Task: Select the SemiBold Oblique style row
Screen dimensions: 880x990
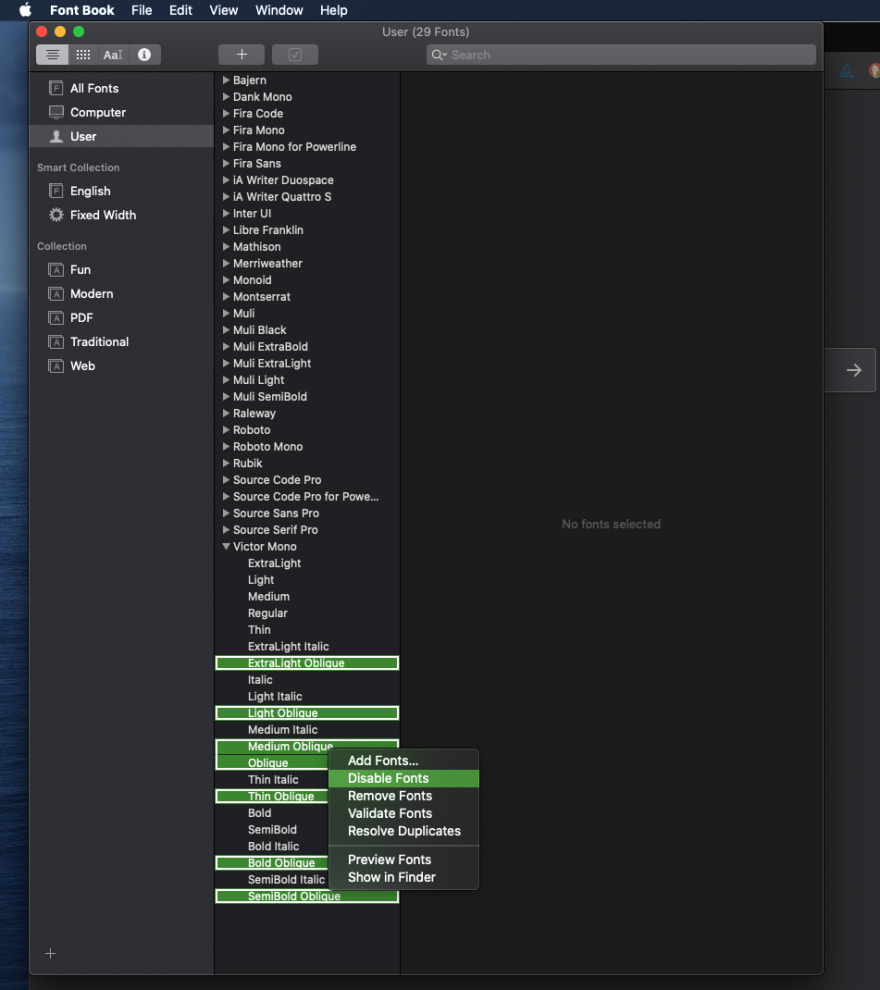Action: tap(307, 896)
